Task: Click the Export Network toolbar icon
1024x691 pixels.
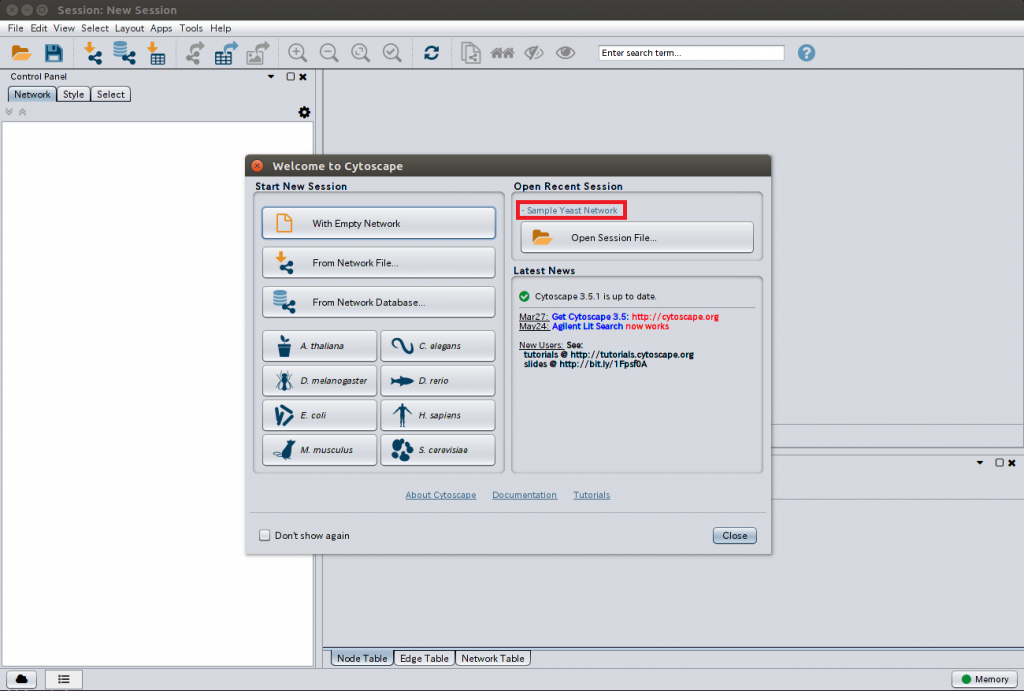Action: (x=195, y=53)
